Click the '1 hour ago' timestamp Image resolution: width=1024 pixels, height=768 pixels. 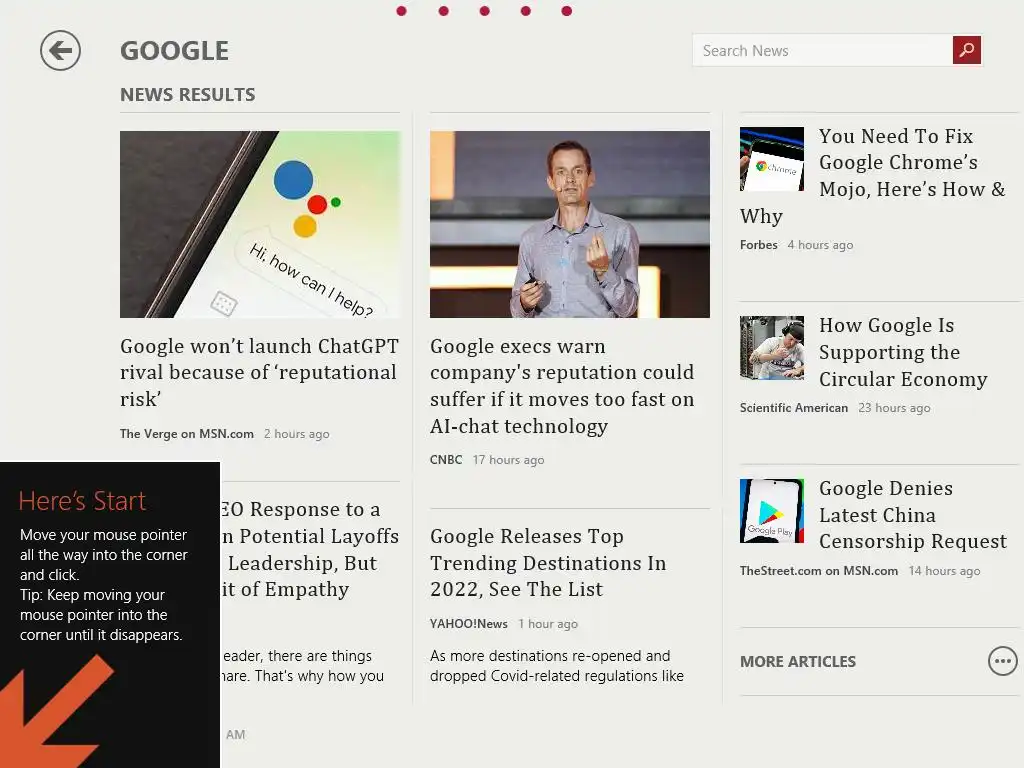[548, 624]
